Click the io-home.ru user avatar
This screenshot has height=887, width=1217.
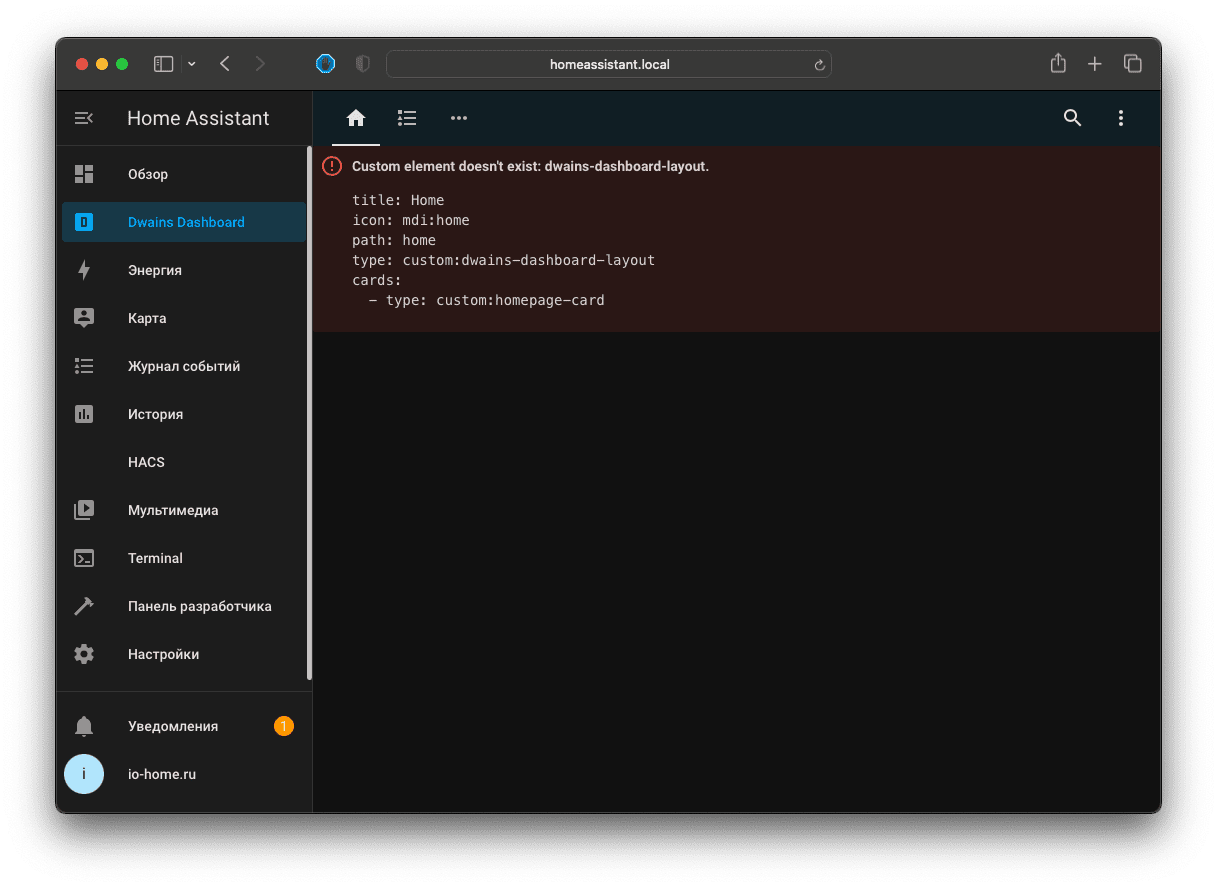(x=84, y=774)
